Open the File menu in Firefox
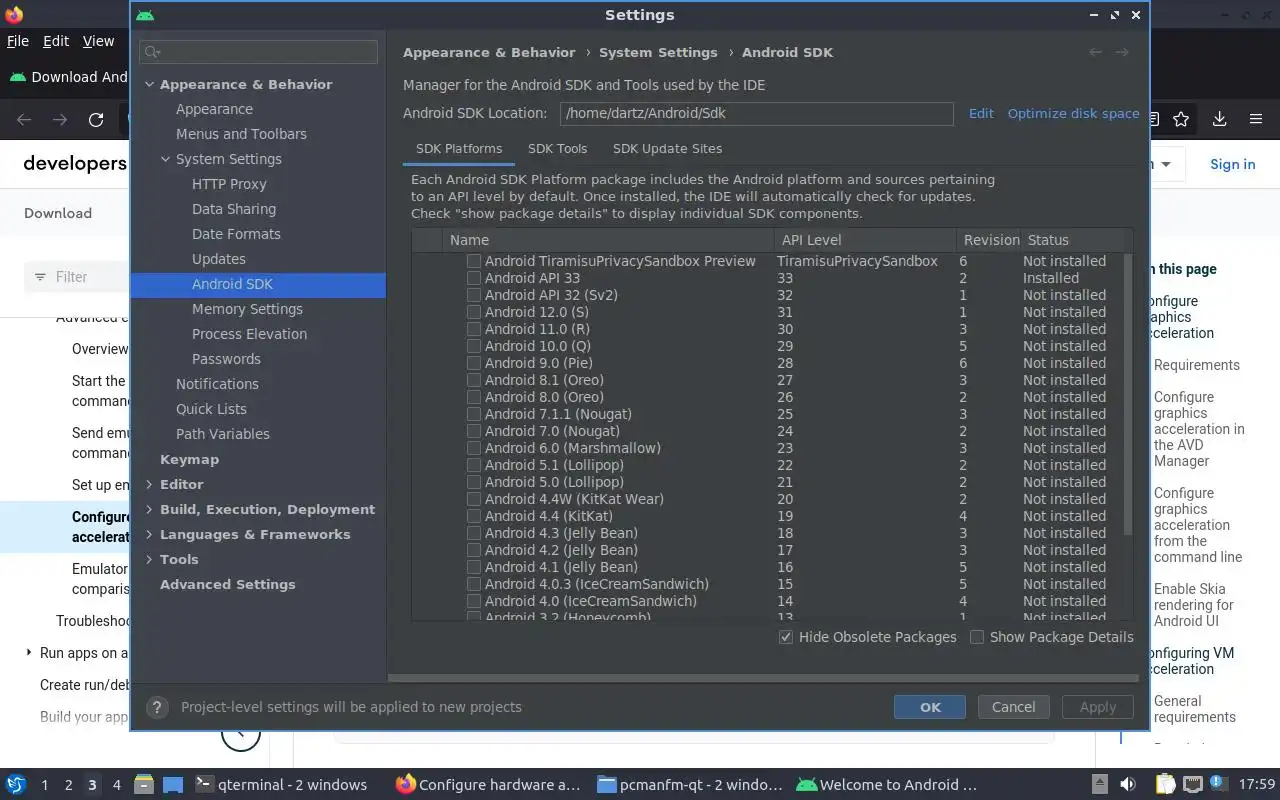Image resolution: width=1280 pixels, height=800 pixels. 18,41
